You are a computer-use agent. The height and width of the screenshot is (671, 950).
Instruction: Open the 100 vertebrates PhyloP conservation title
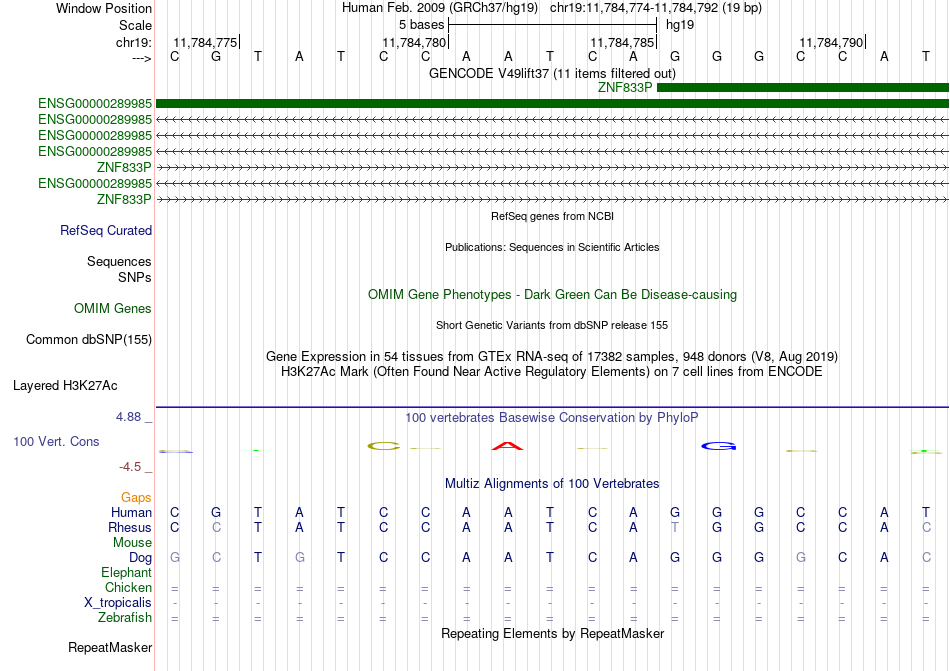pos(552,417)
